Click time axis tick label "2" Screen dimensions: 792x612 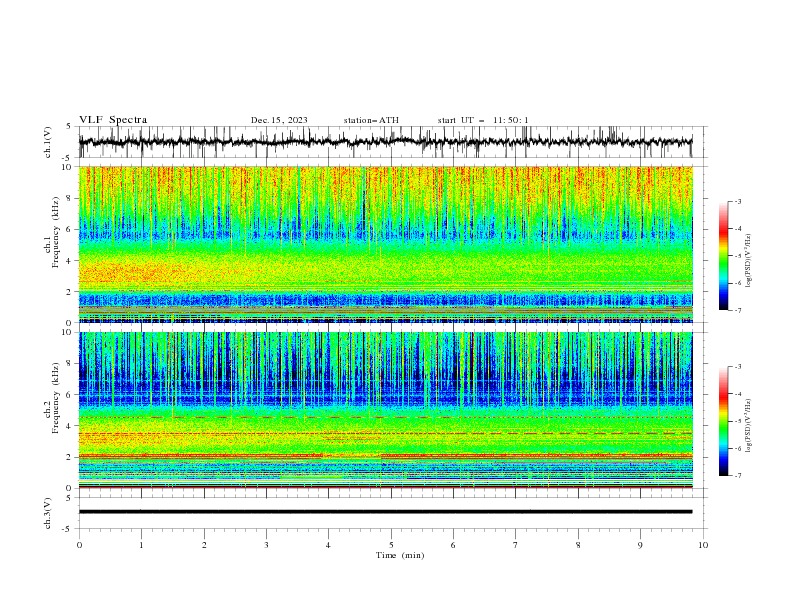tap(204, 545)
